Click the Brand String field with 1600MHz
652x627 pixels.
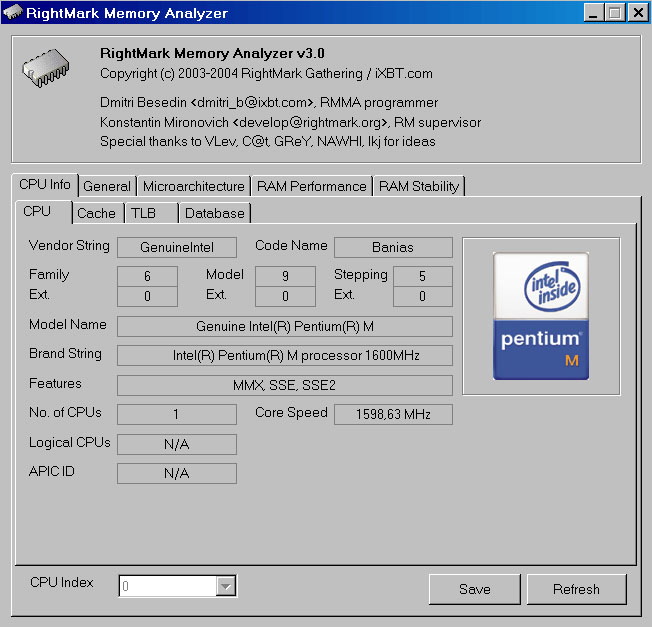[285, 355]
